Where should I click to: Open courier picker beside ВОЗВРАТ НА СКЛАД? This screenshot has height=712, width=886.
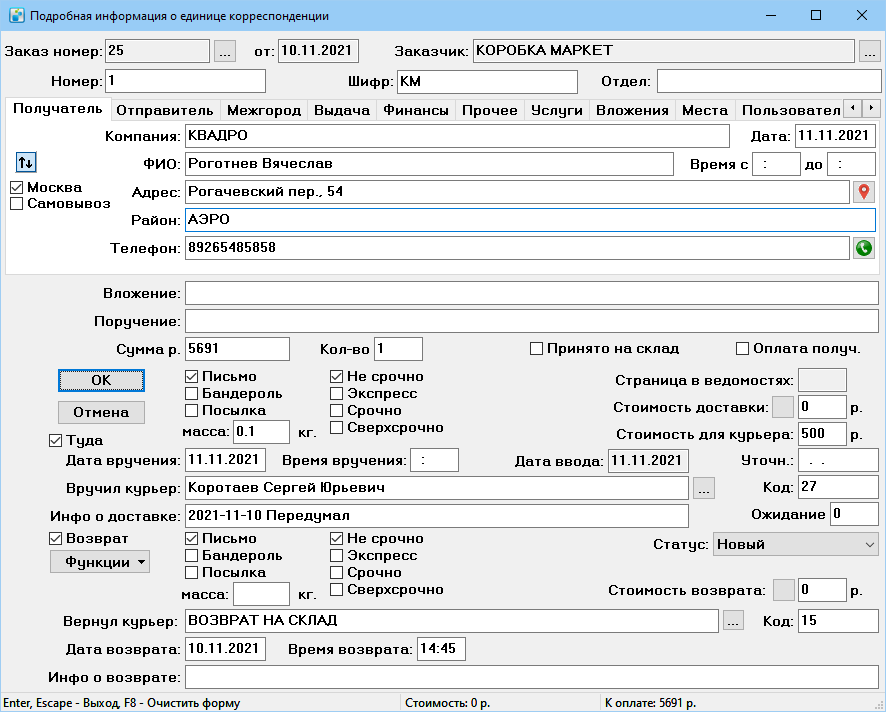[733, 621]
